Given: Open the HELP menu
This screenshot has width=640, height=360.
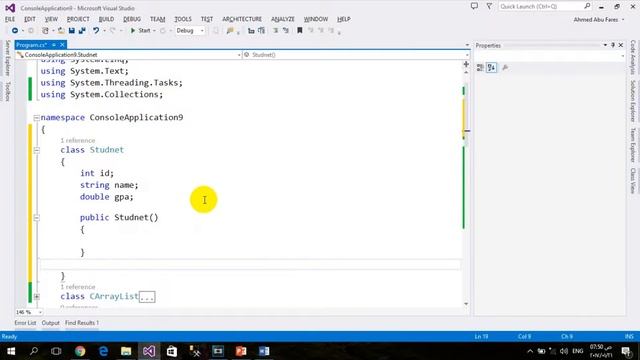Looking at the screenshot, I should (x=344, y=19).
